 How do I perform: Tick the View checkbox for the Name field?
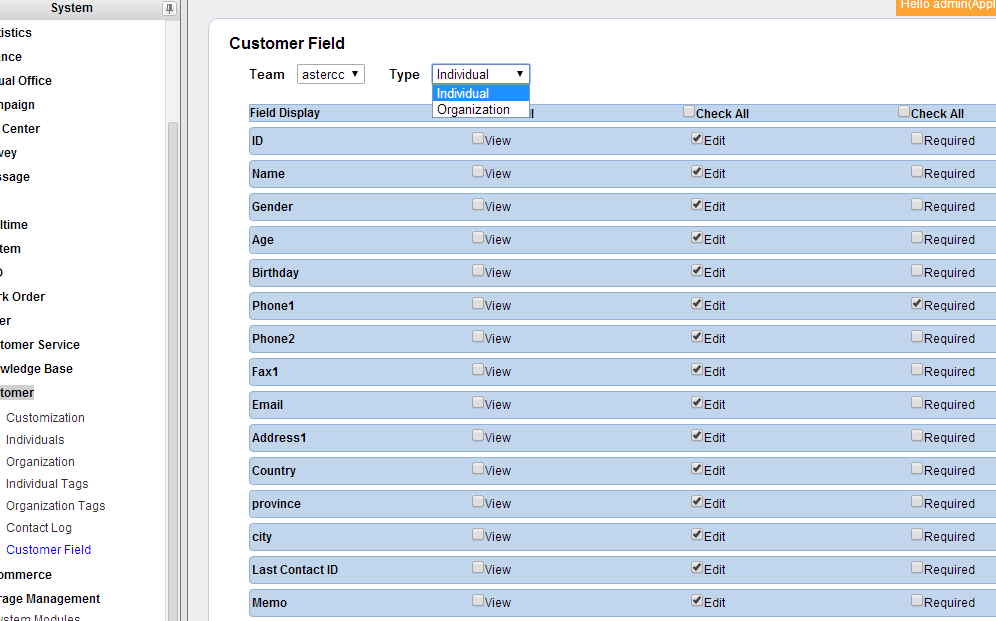click(x=478, y=172)
